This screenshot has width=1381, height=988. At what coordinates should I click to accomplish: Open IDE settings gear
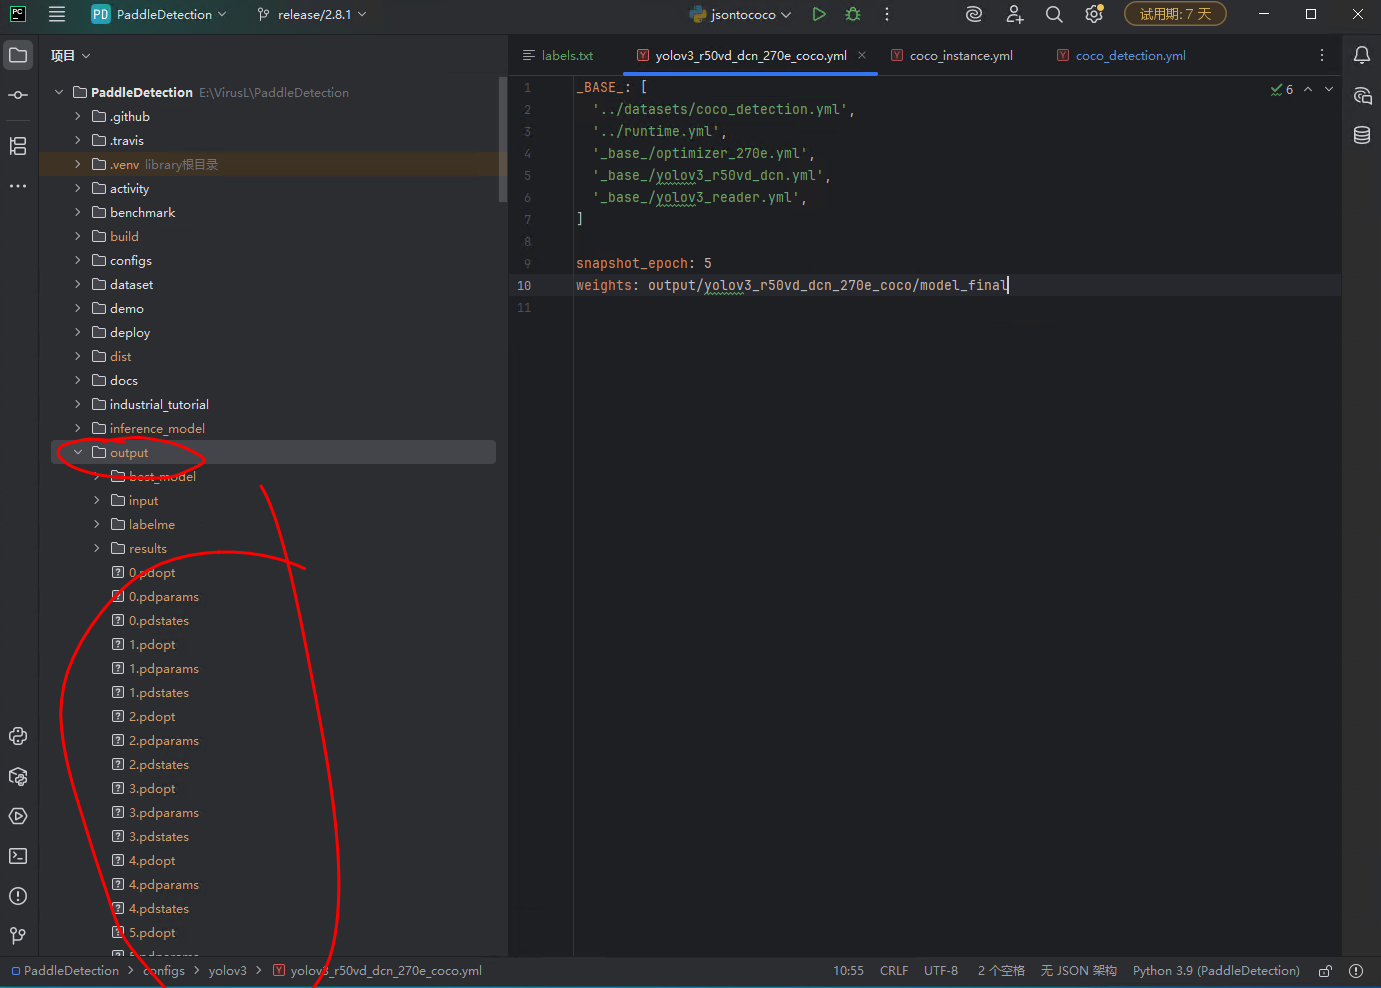1094,14
